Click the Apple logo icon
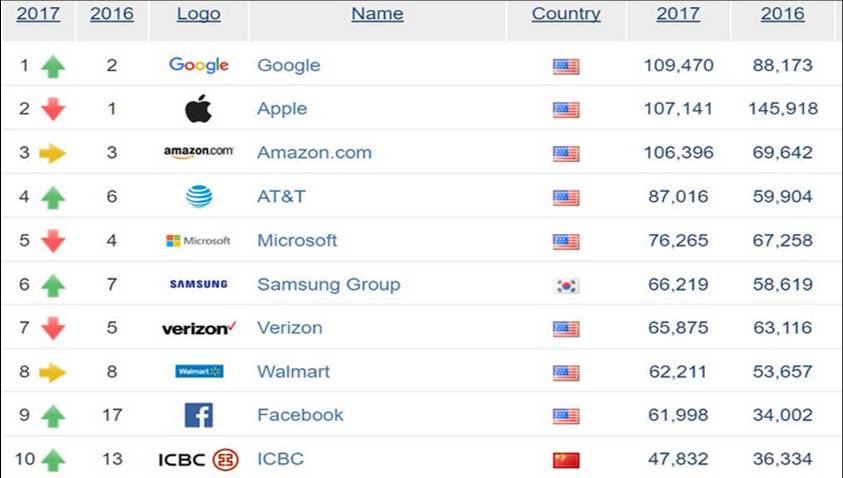Image resolution: width=843 pixels, height=478 pixels. point(198,108)
